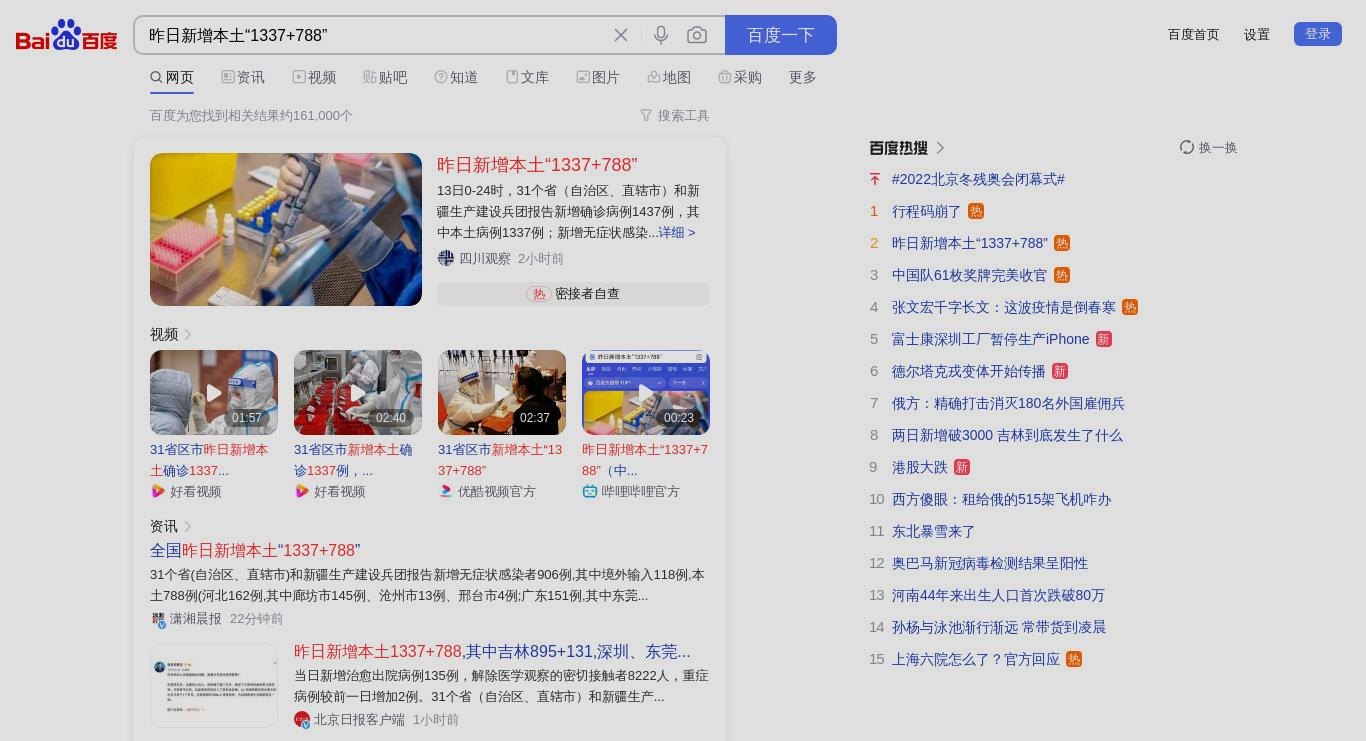Open the 哔哩哔哩官方 source
The height and width of the screenshot is (741, 1366).
point(631,491)
